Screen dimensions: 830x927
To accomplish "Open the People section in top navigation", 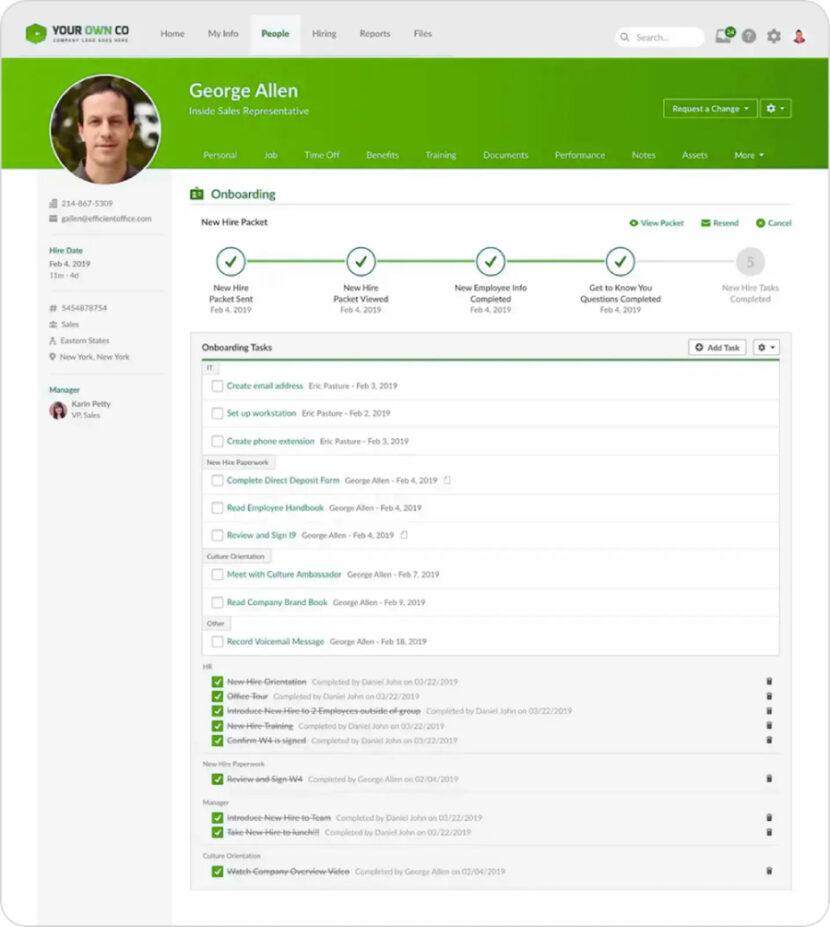I will (275, 33).
